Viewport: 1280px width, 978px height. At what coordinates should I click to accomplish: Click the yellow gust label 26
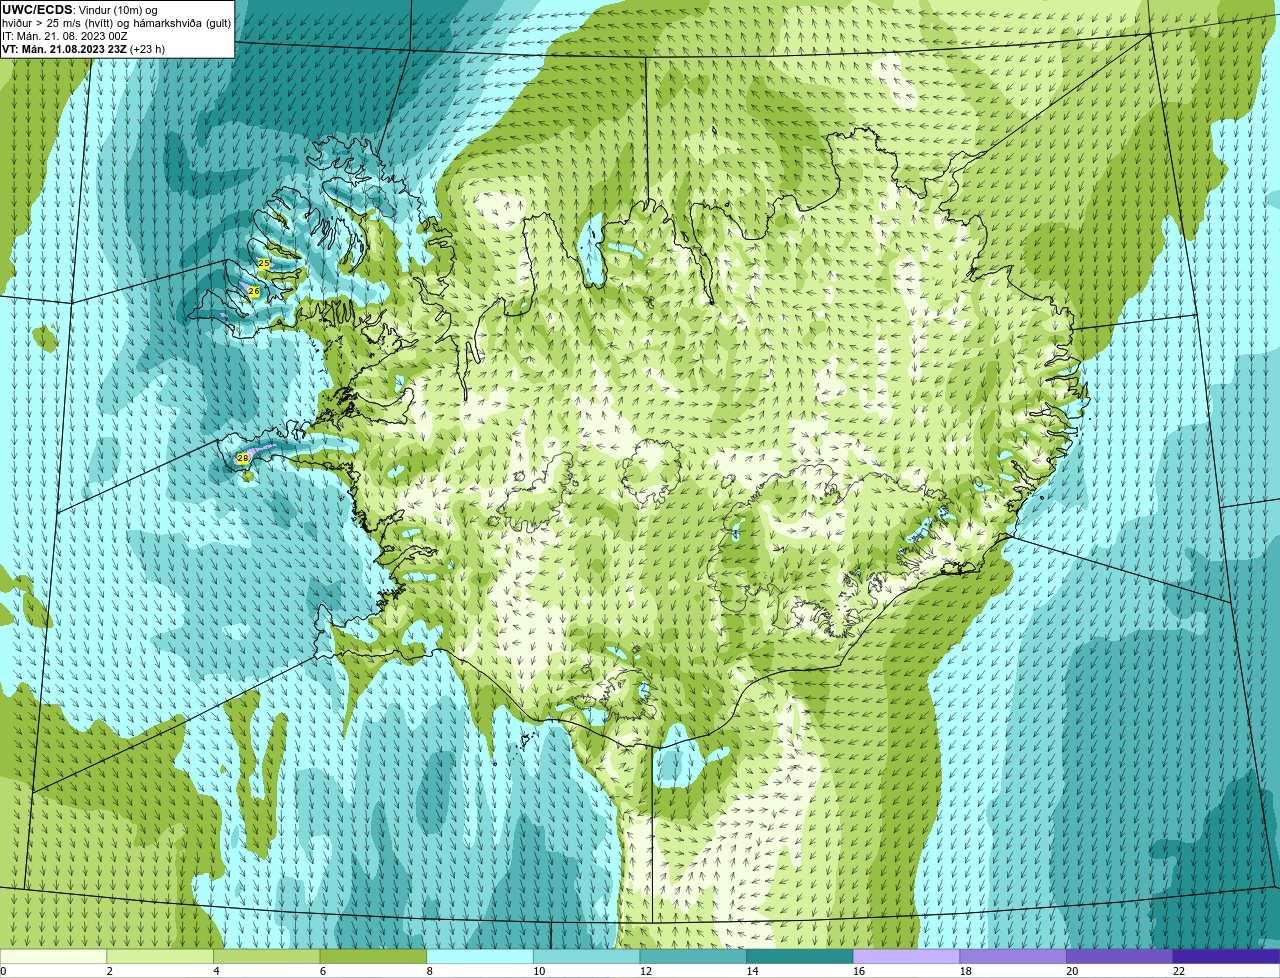[x=254, y=291]
